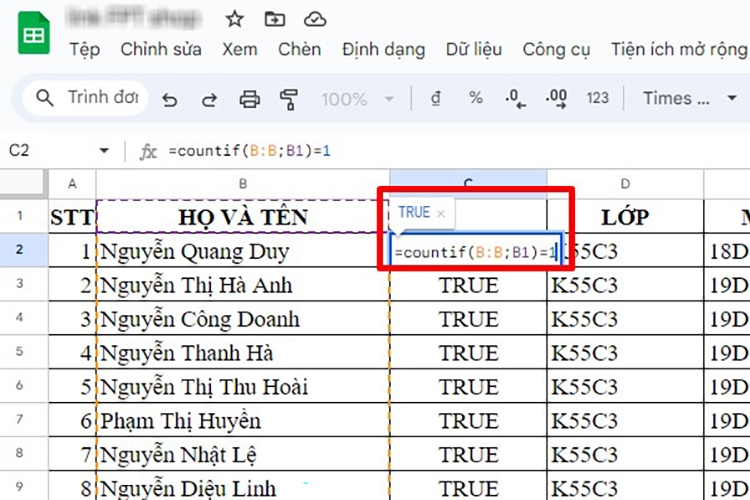Select TRUE cell in row 6
The image size is (750, 500).
[469, 387]
